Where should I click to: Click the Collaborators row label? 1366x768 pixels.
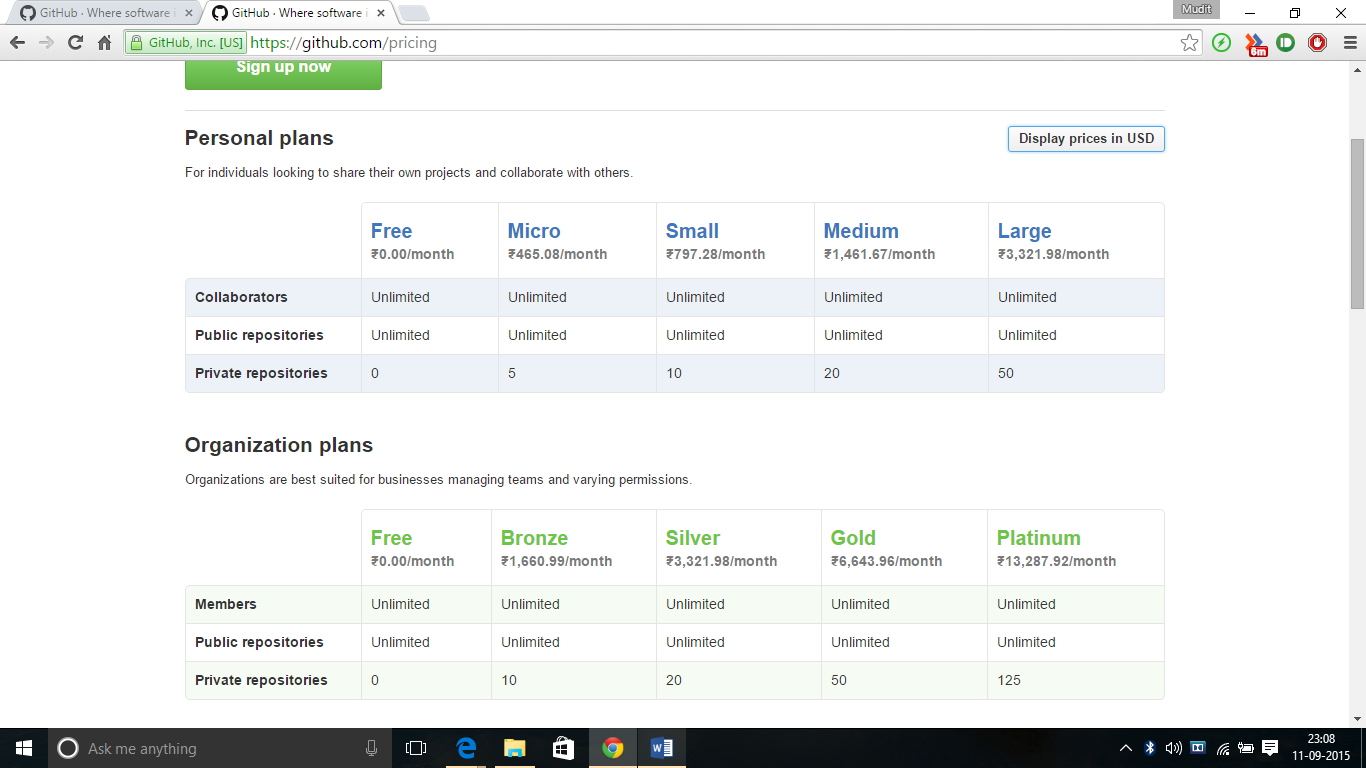[x=241, y=297]
